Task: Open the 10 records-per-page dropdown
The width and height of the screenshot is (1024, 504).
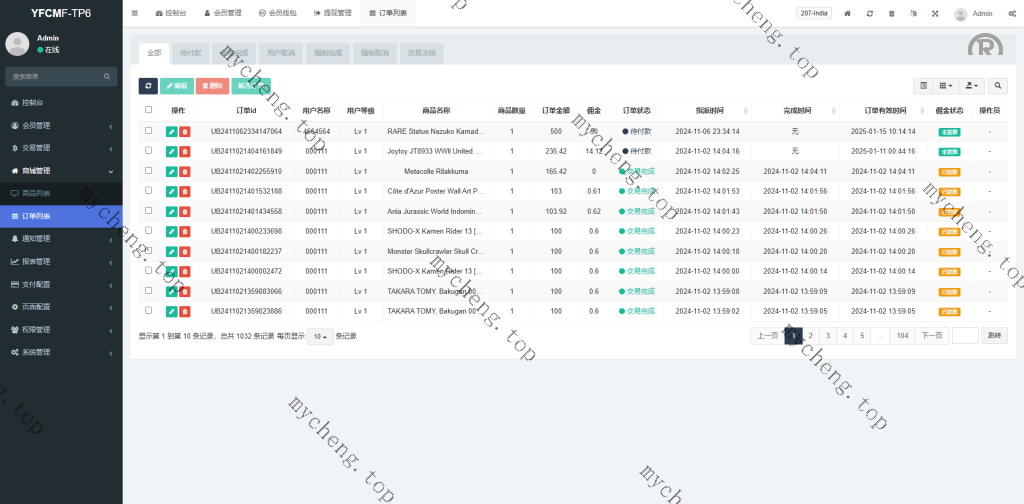Action: tap(320, 336)
